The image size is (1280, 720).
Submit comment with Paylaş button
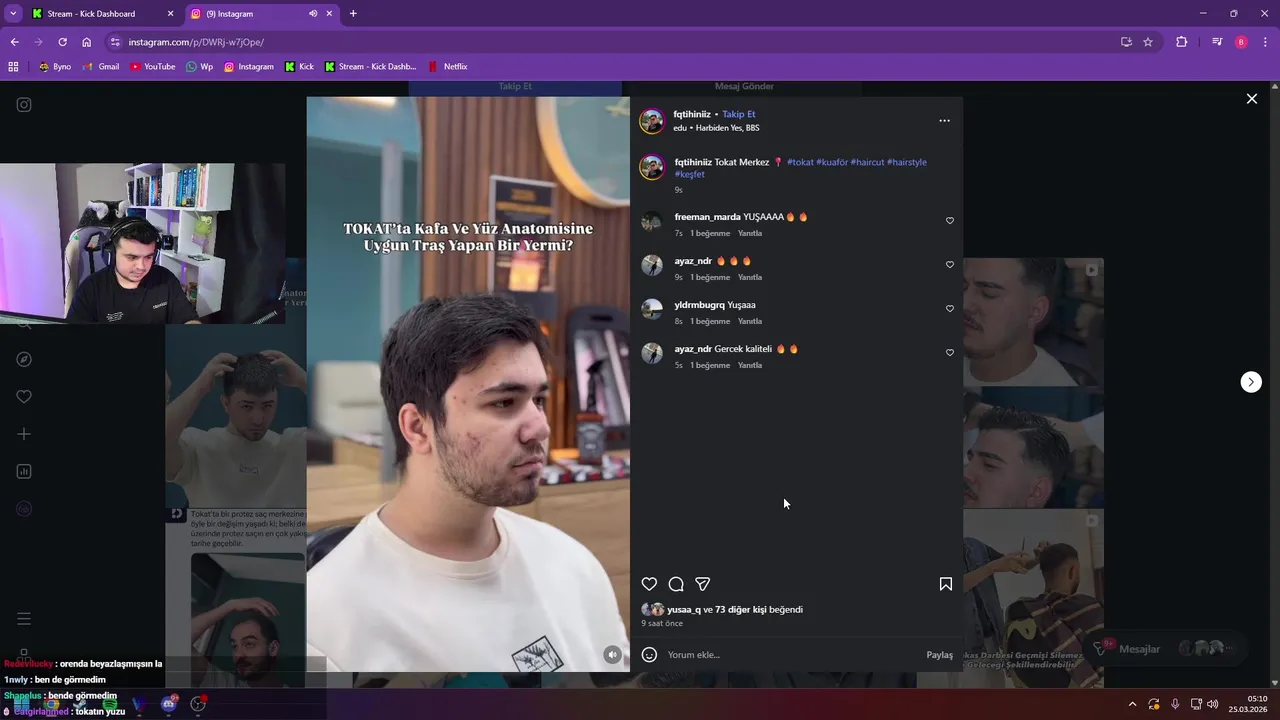click(939, 655)
